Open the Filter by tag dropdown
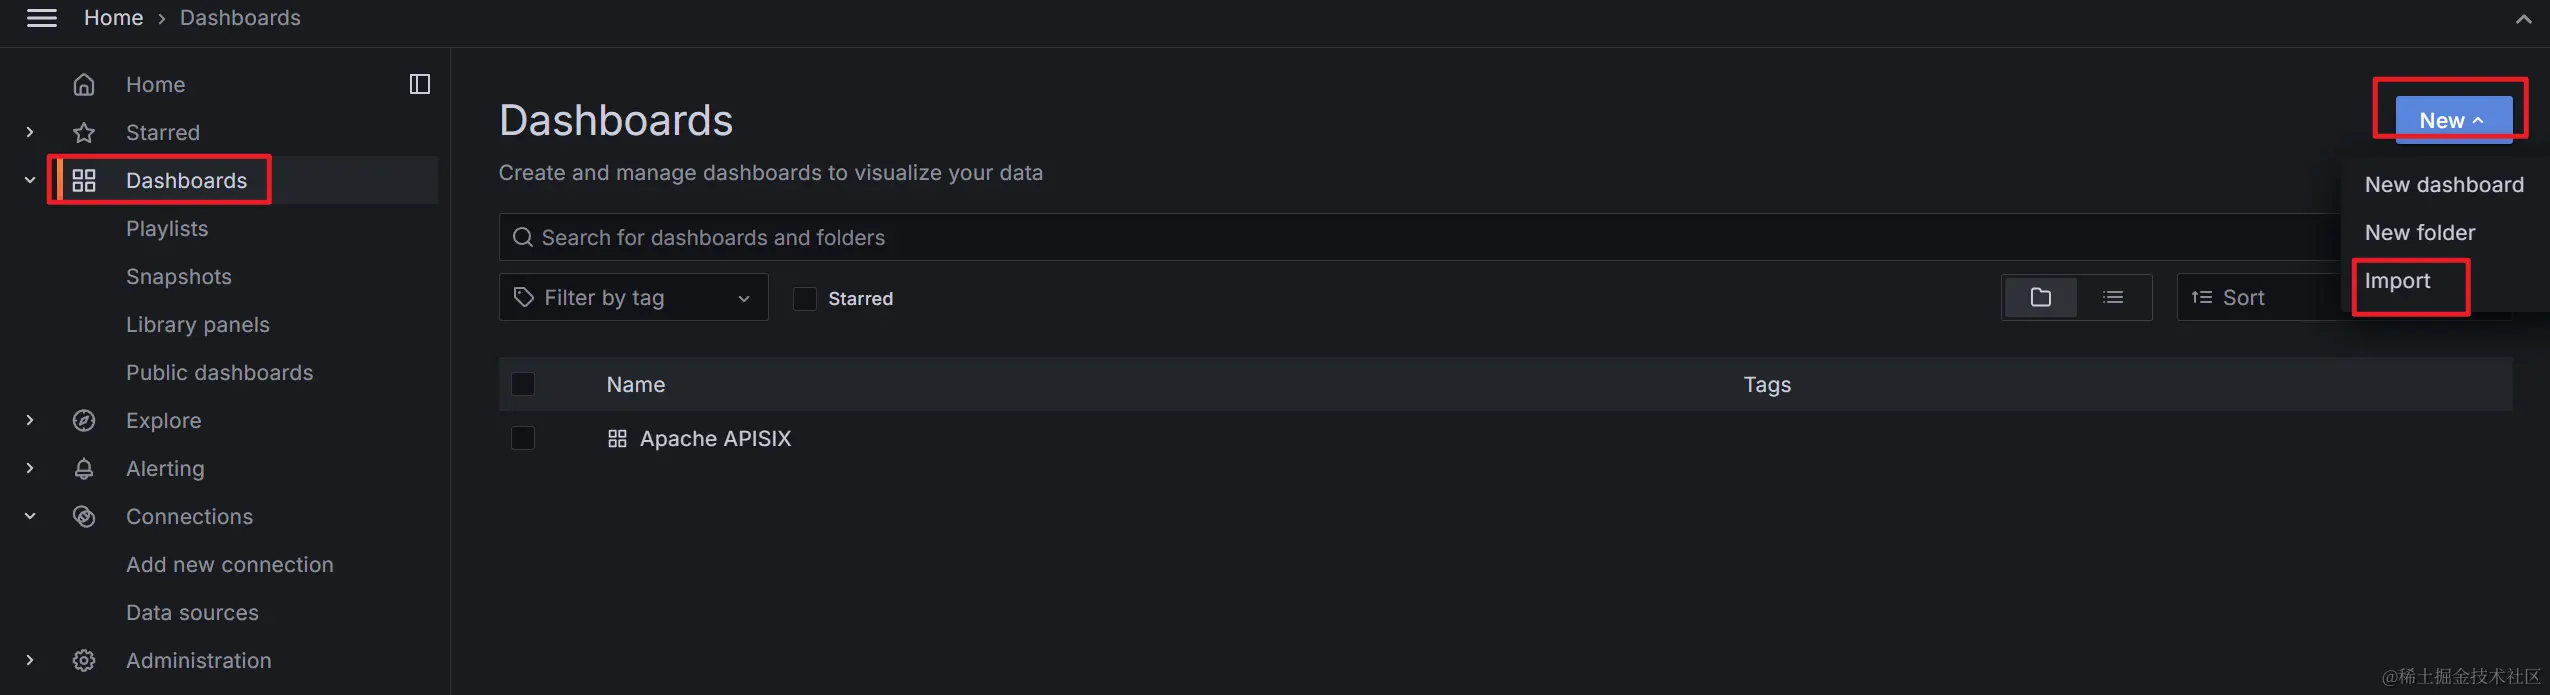The height and width of the screenshot is (695, 2550). pos(633,298)
